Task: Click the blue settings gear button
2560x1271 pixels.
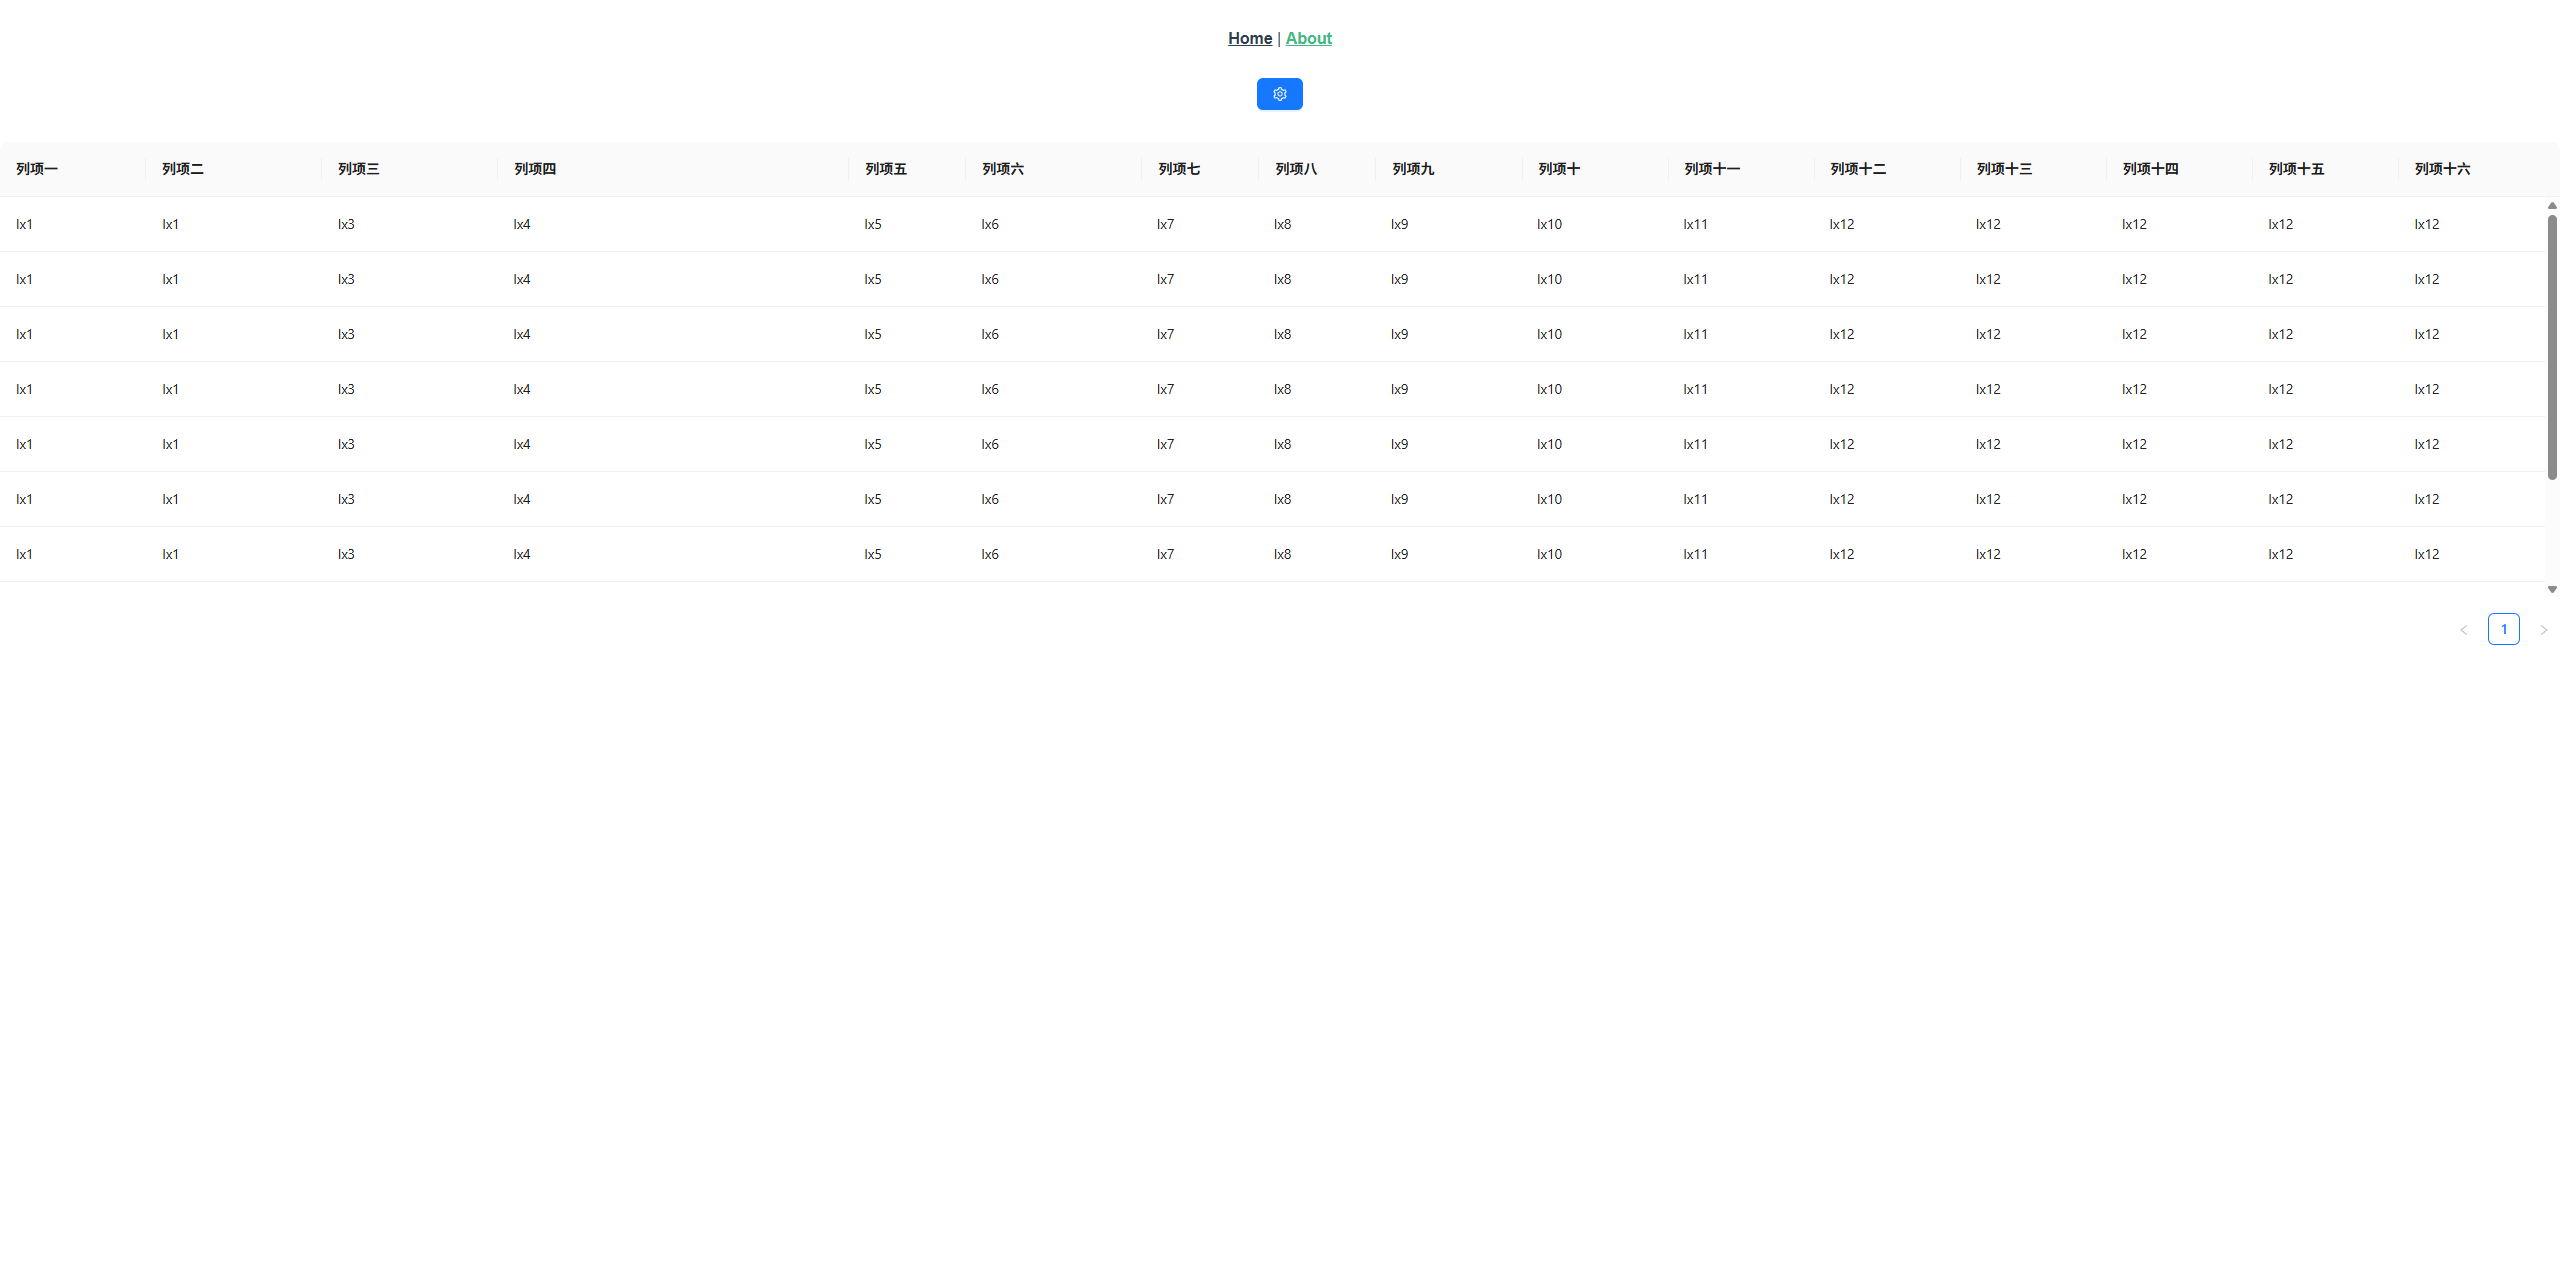Action: pyautogui.click(x=1279, y=94)
